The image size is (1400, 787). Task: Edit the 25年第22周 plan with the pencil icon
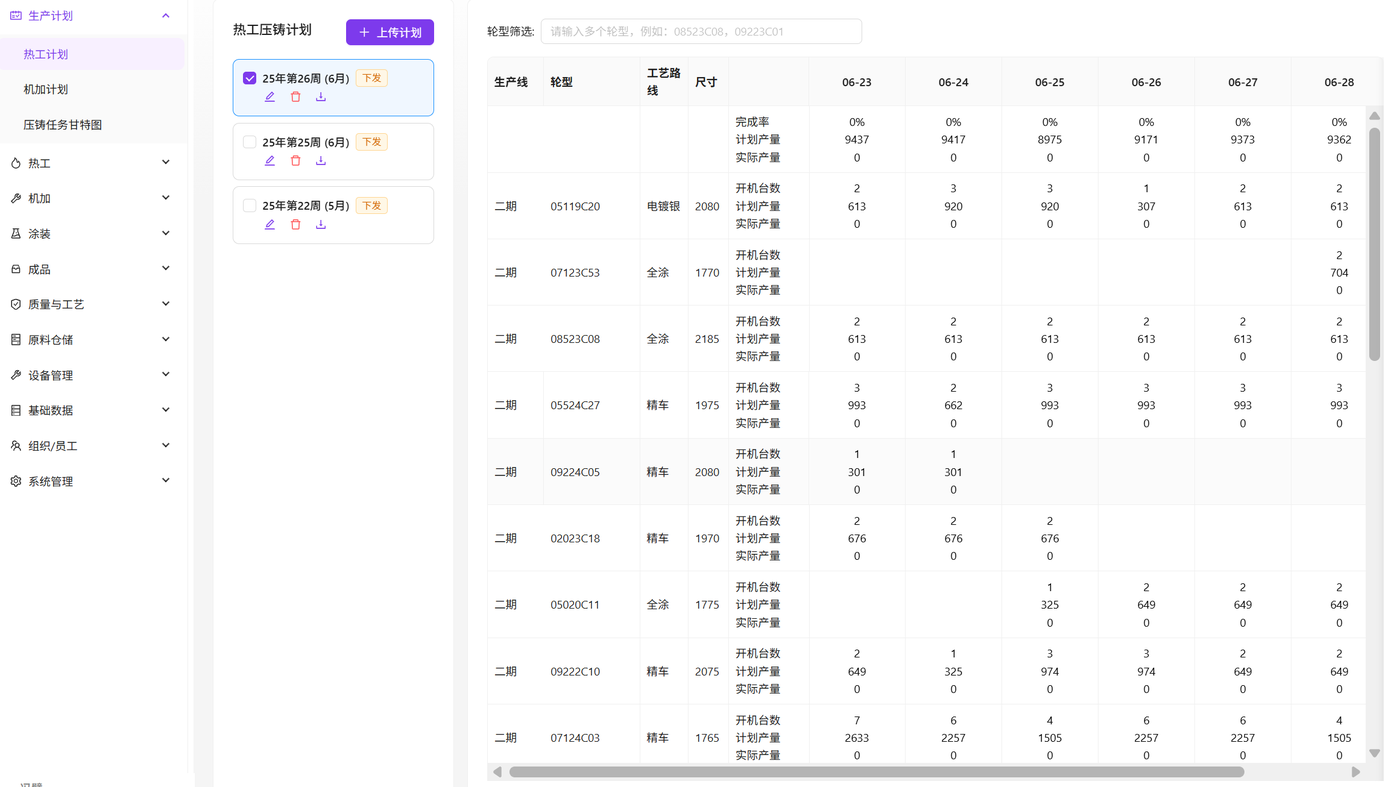coord(270,225)
